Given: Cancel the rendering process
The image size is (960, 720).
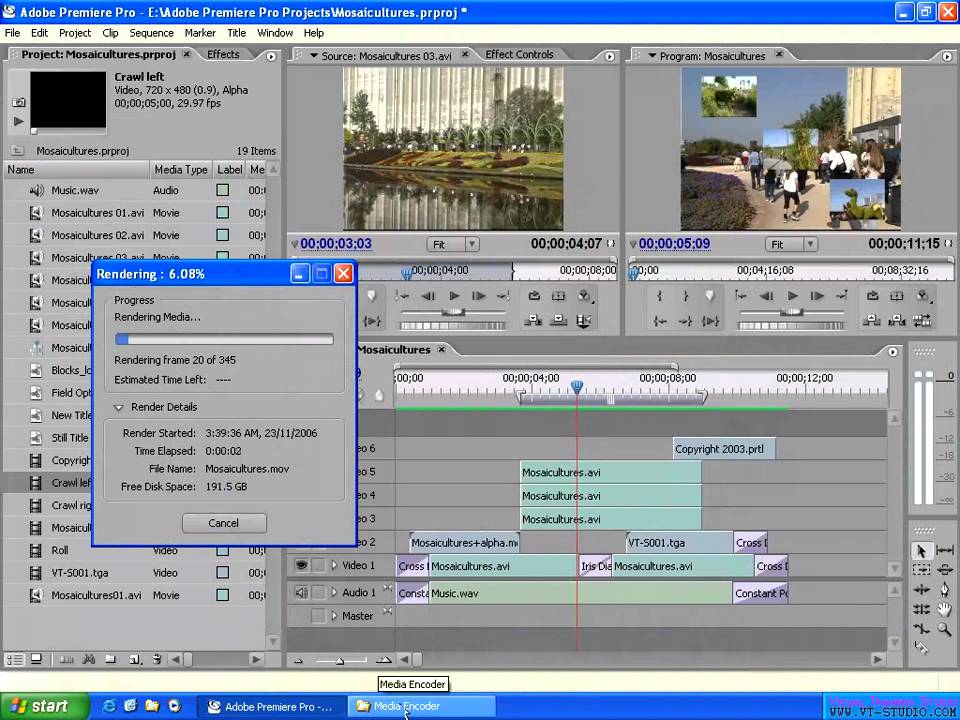Looking at the screenshot, I should [x=224, y=523].
